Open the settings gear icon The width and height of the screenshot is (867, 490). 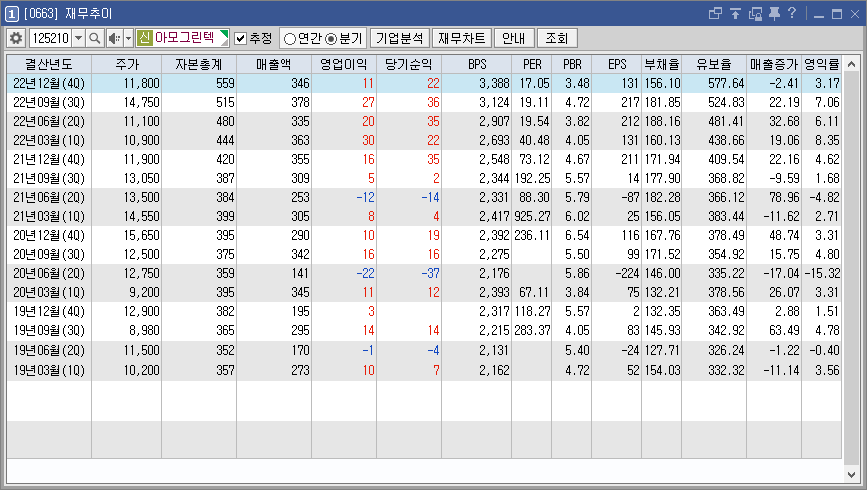[16, 38]
